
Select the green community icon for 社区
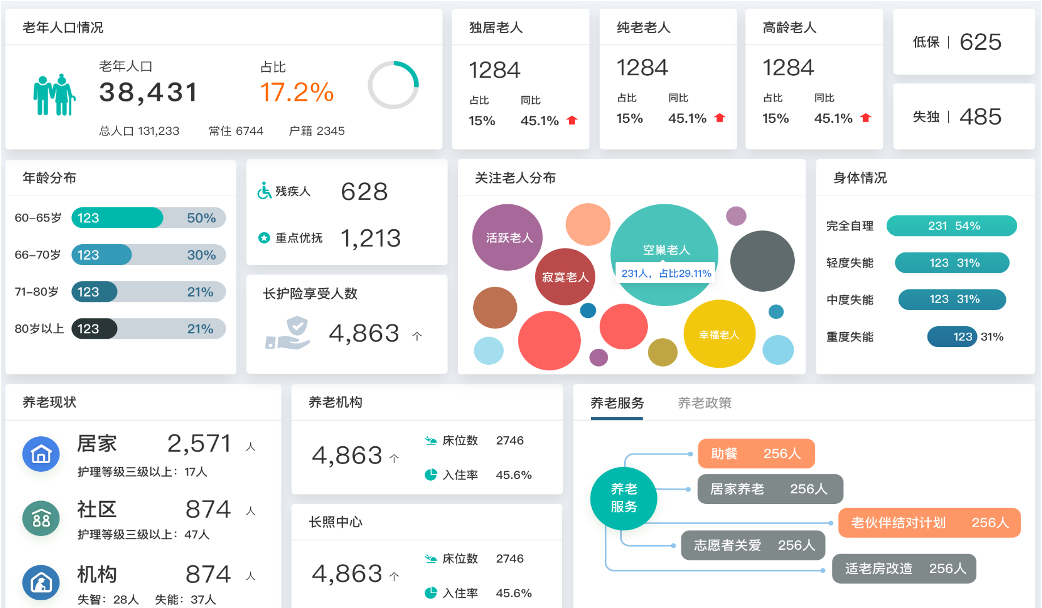[41, 518]
